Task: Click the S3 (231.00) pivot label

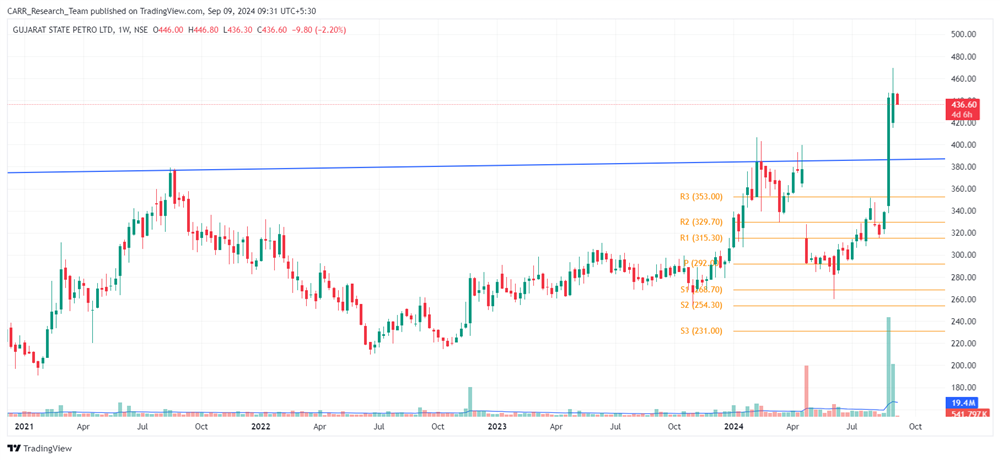Action: click(x=701, y=331)
